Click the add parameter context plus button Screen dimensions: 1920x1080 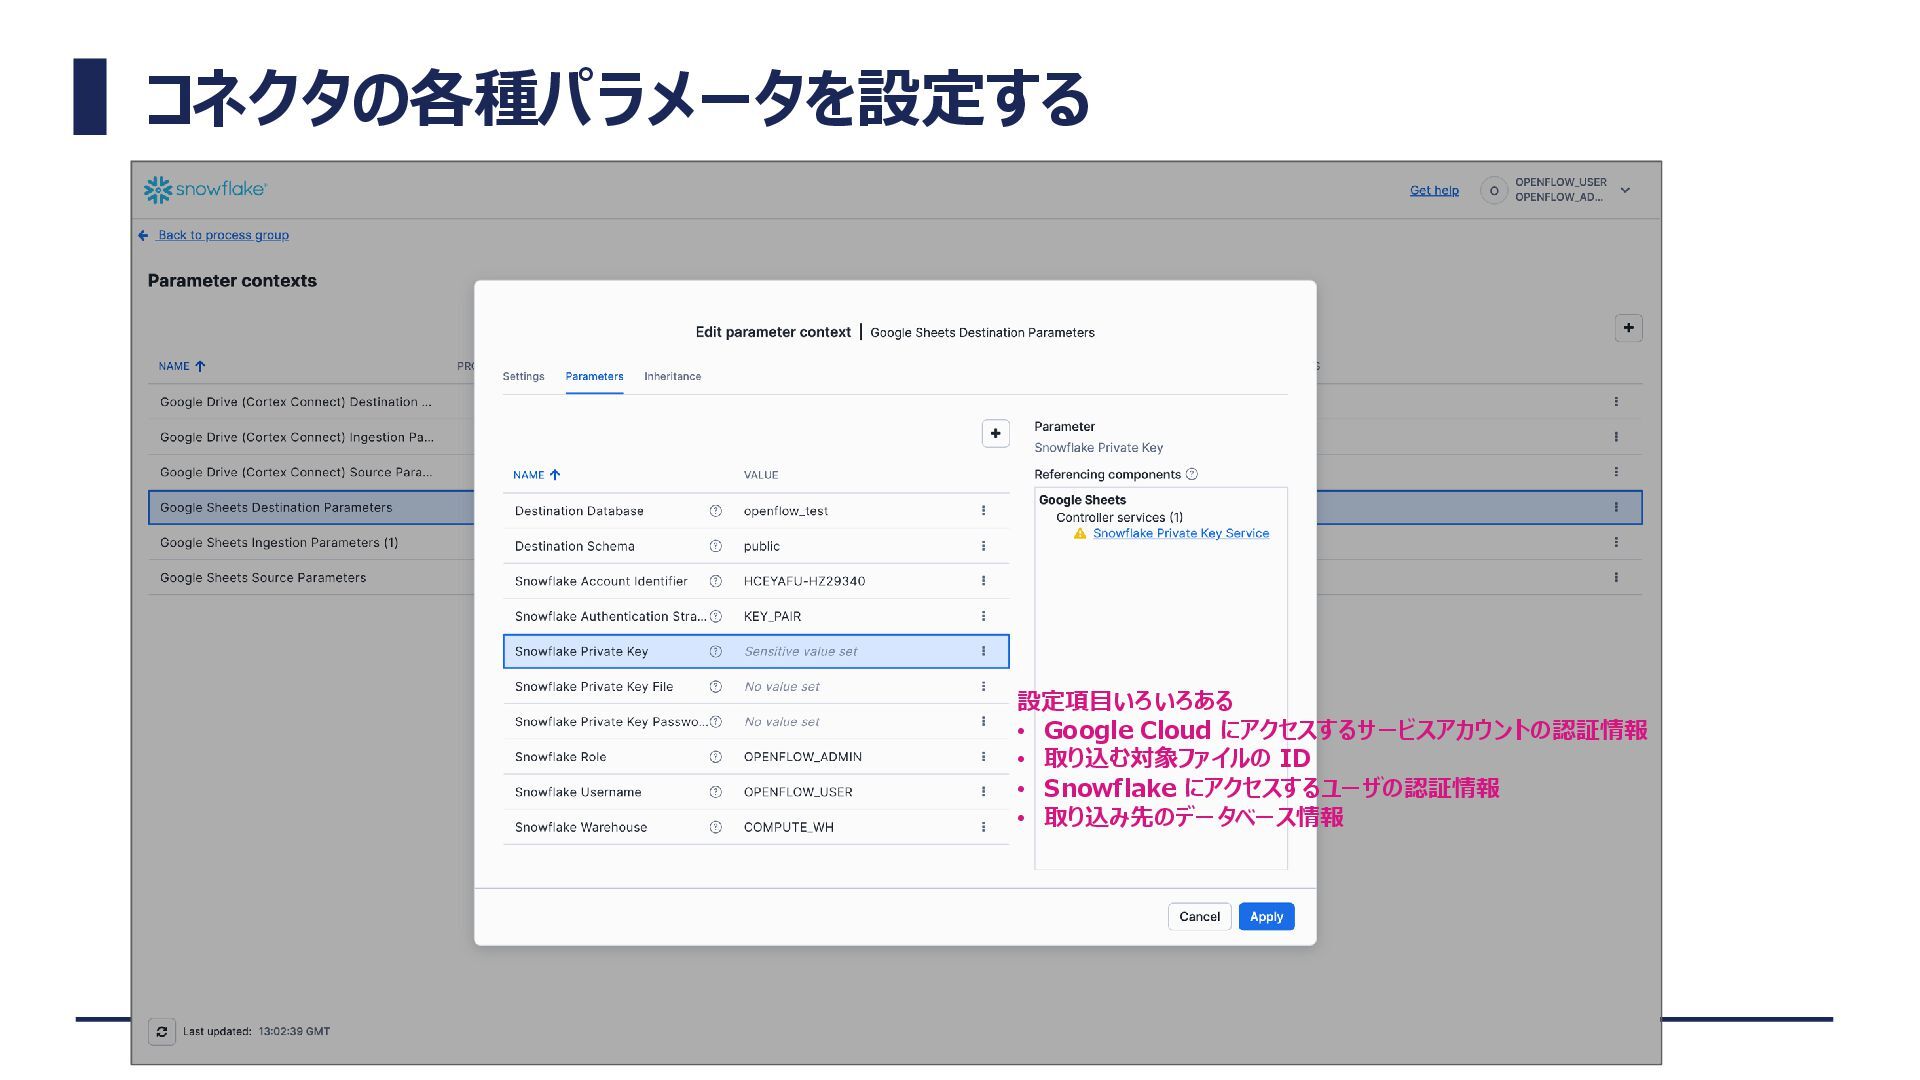click(1628, 328)
